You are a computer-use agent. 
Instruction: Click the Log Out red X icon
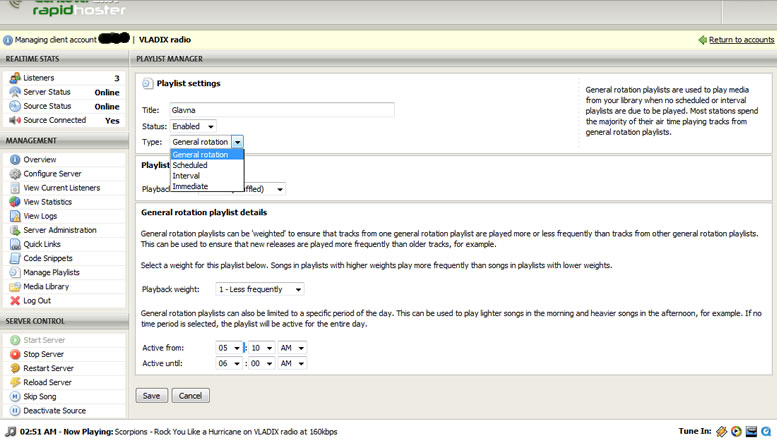click(x=14, y=300)
